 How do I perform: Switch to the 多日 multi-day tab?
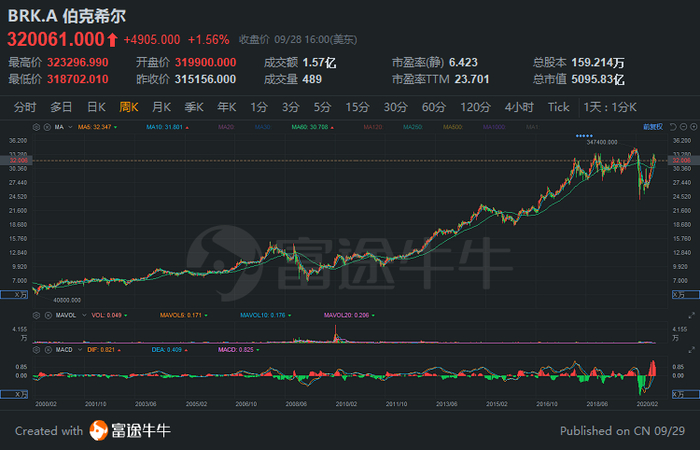click(61, 107)
